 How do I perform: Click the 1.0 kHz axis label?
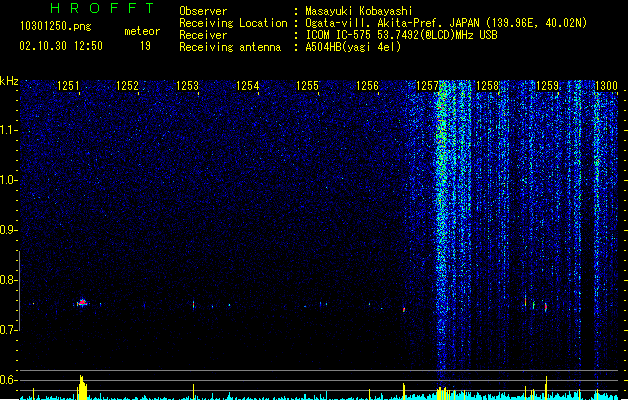tap(9, 180)
